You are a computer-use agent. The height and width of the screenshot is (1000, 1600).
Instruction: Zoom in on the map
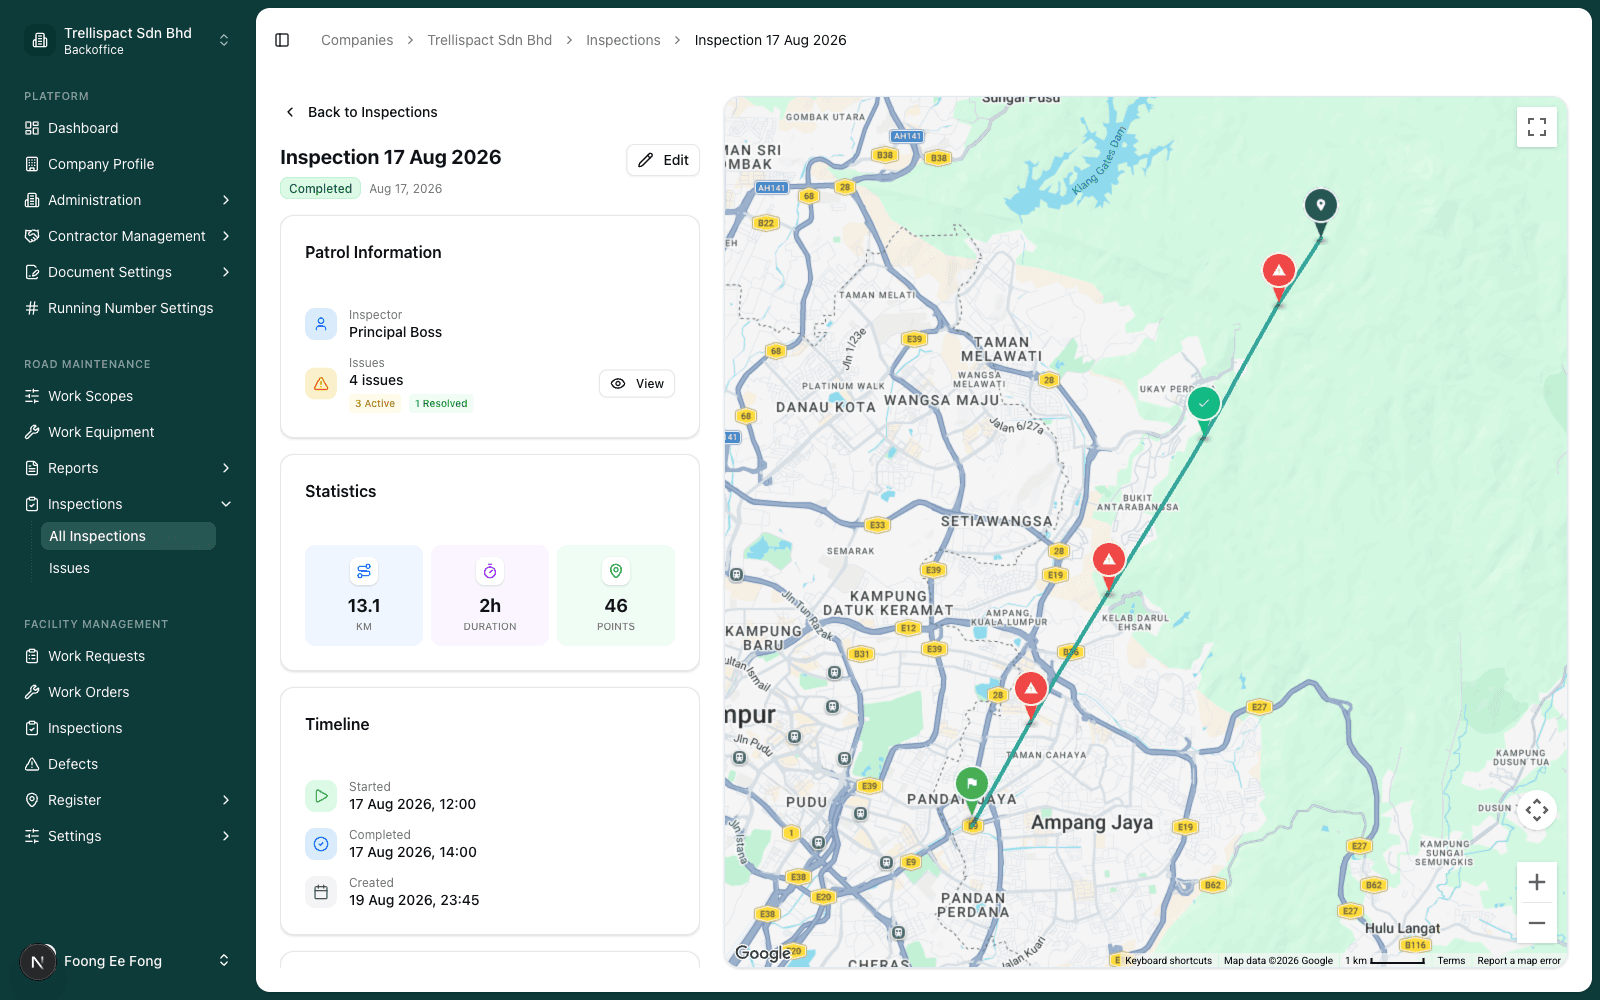click(x=1537, y=882)
